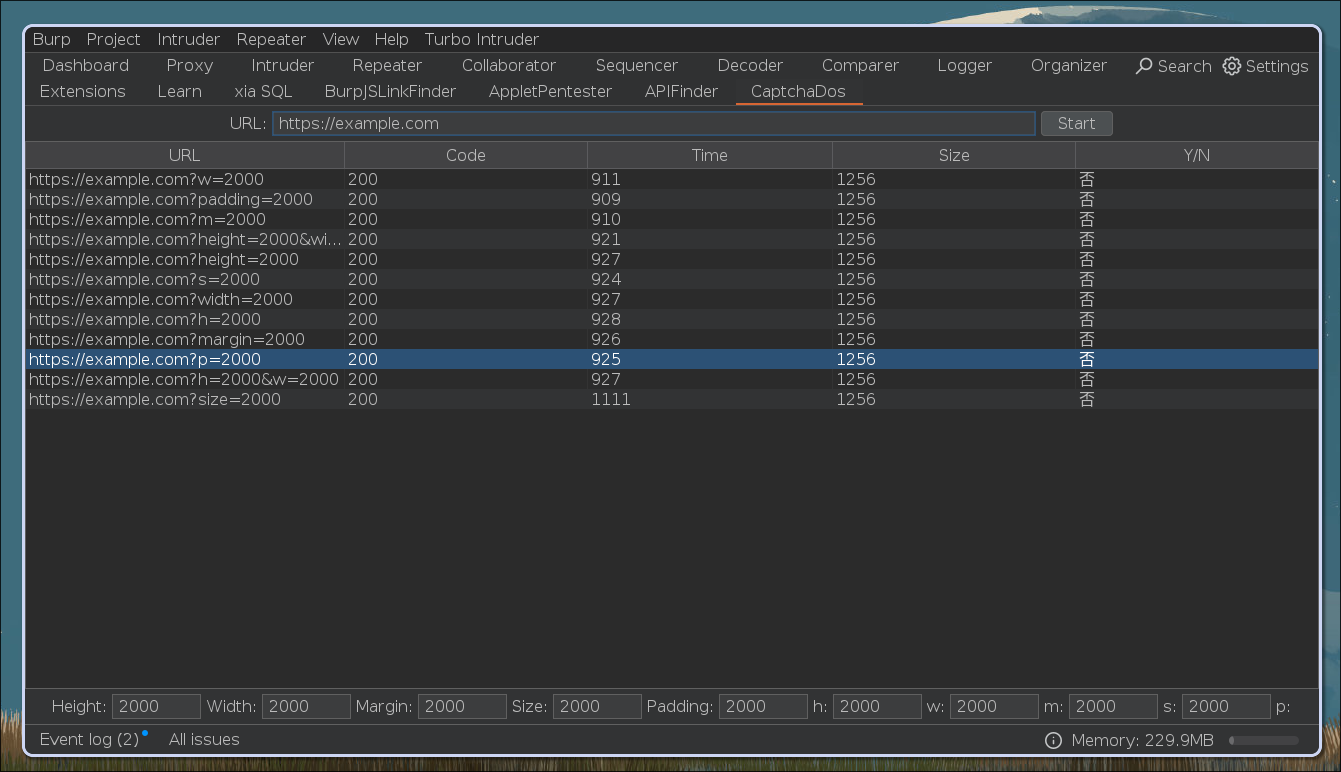Screen dimensions: 1341x772
Task: Select the row https://example.com?width=2000
Action: pos(671,299)
